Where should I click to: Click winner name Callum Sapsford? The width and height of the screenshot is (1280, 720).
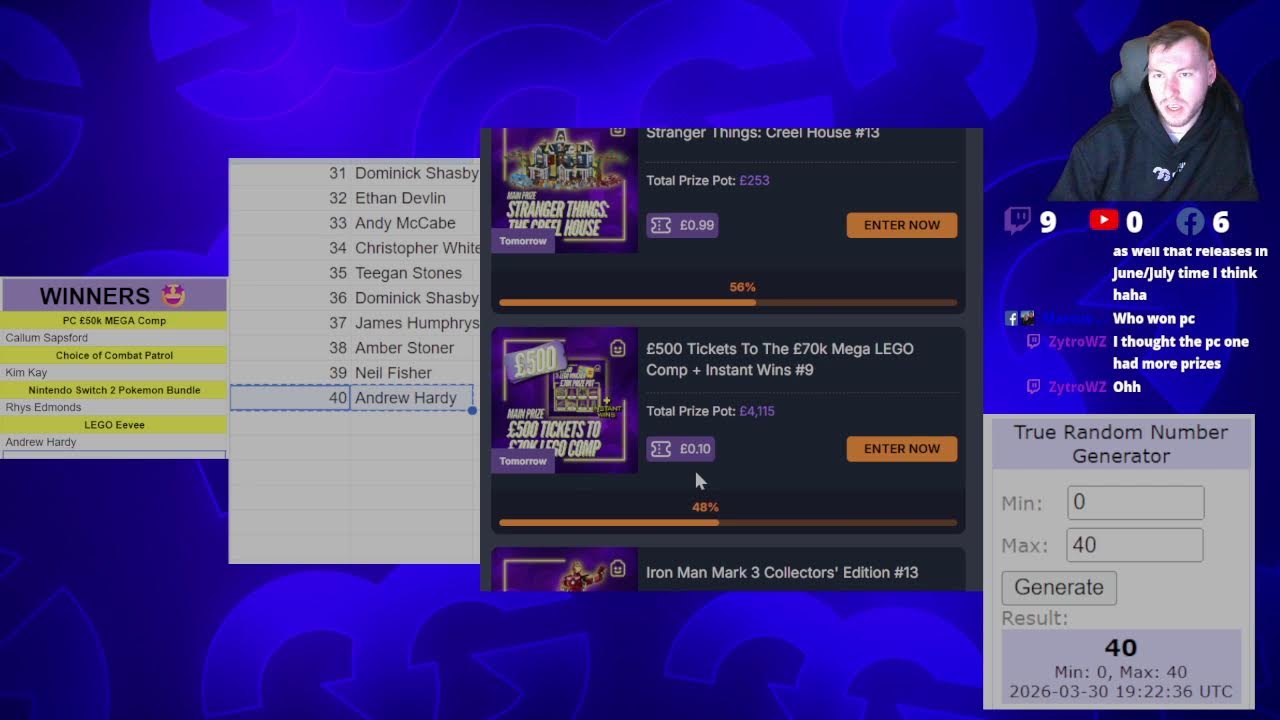[47, 338]
